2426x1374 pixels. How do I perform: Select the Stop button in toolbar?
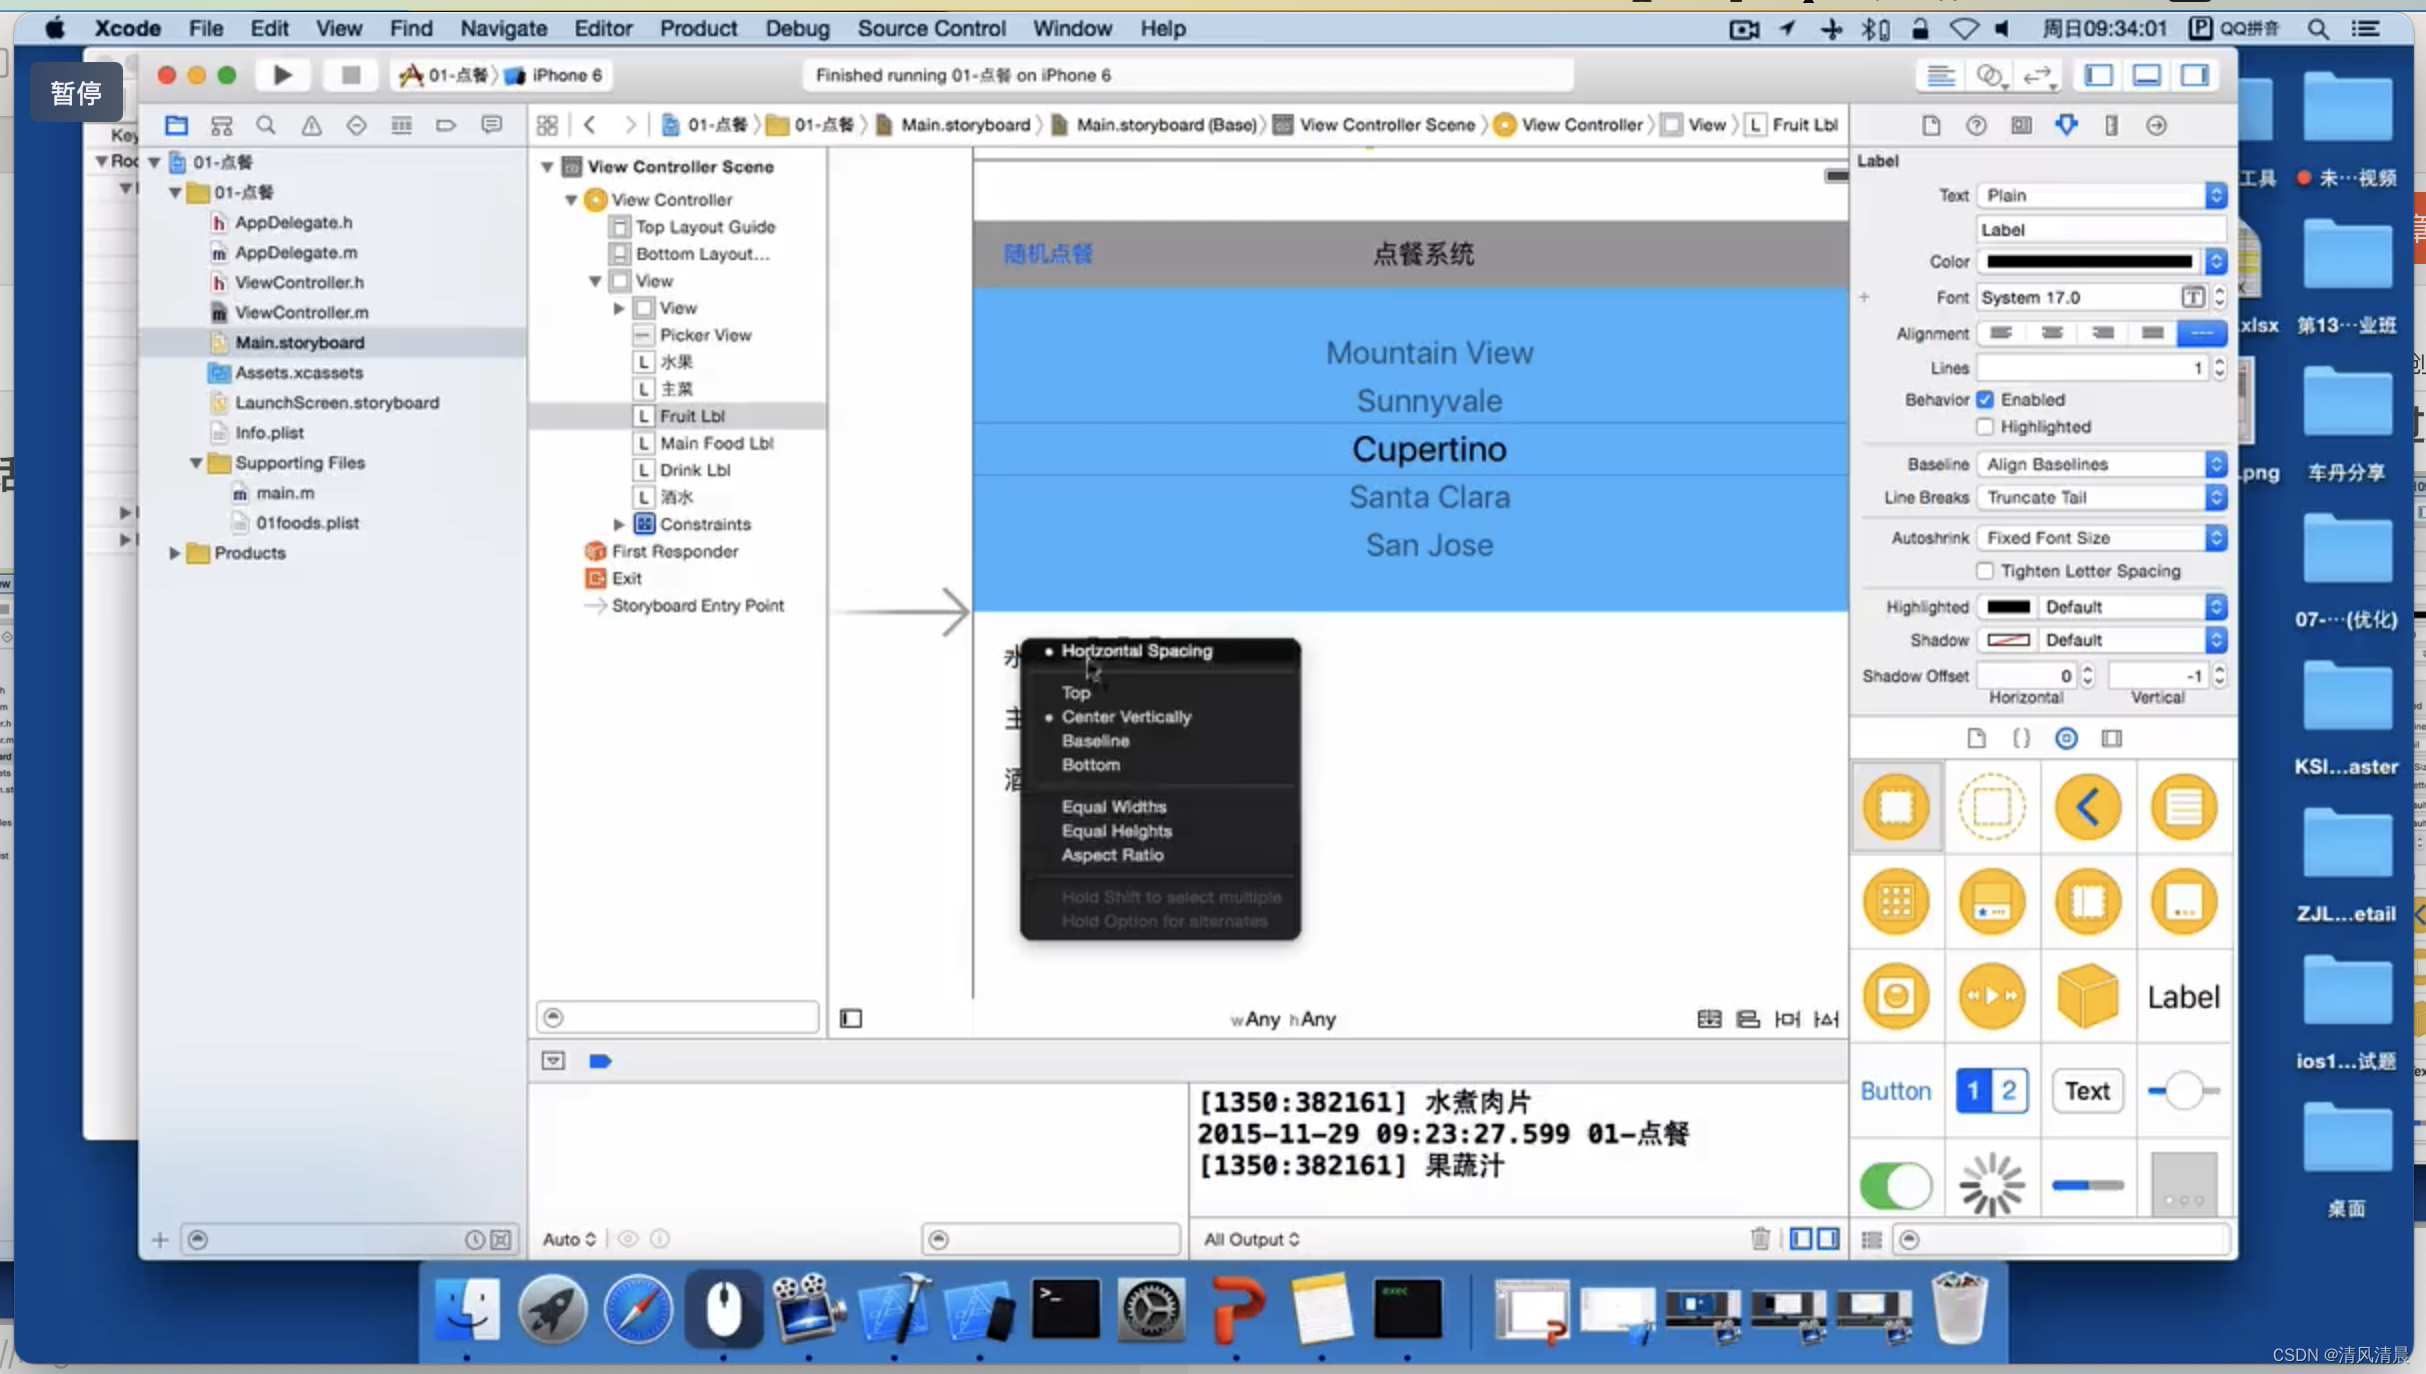coord(347,73)
